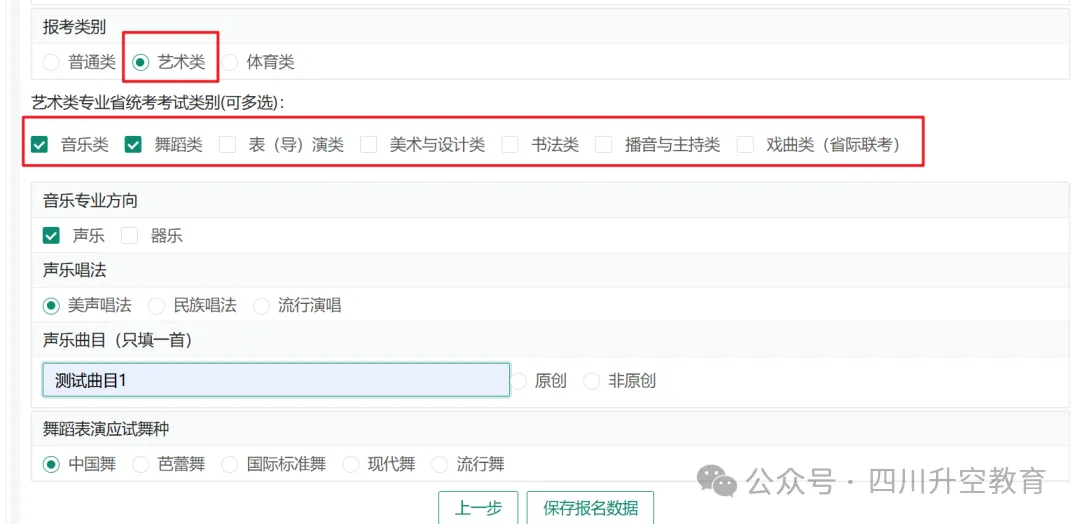Check the 器乐 direction checkbox
1080x524 pixels.
point(129,236)
